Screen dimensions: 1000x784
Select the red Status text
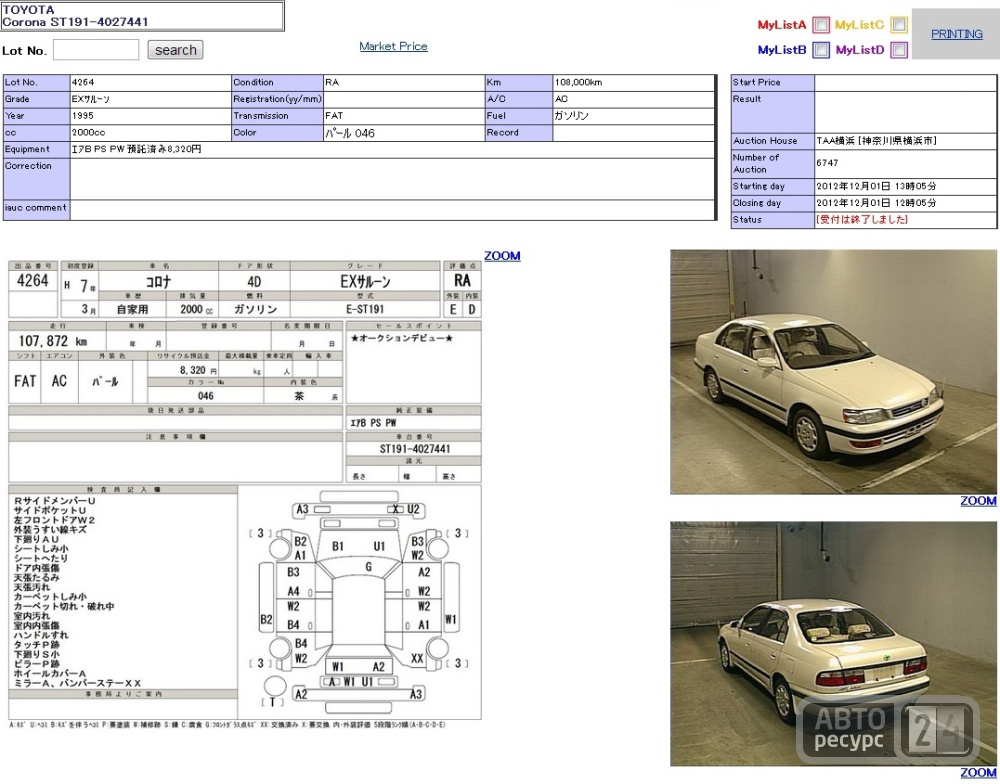(x=862, y=219)
